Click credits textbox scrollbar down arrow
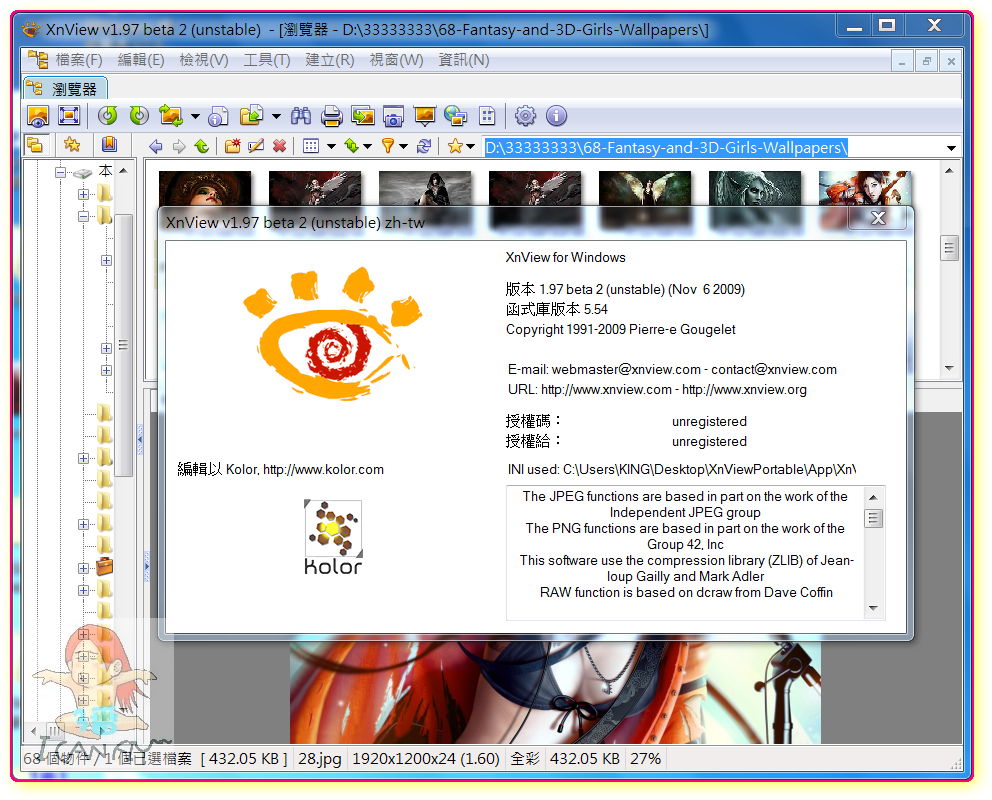The width and height of the screenshot is (992, 800). coord(874,608)
